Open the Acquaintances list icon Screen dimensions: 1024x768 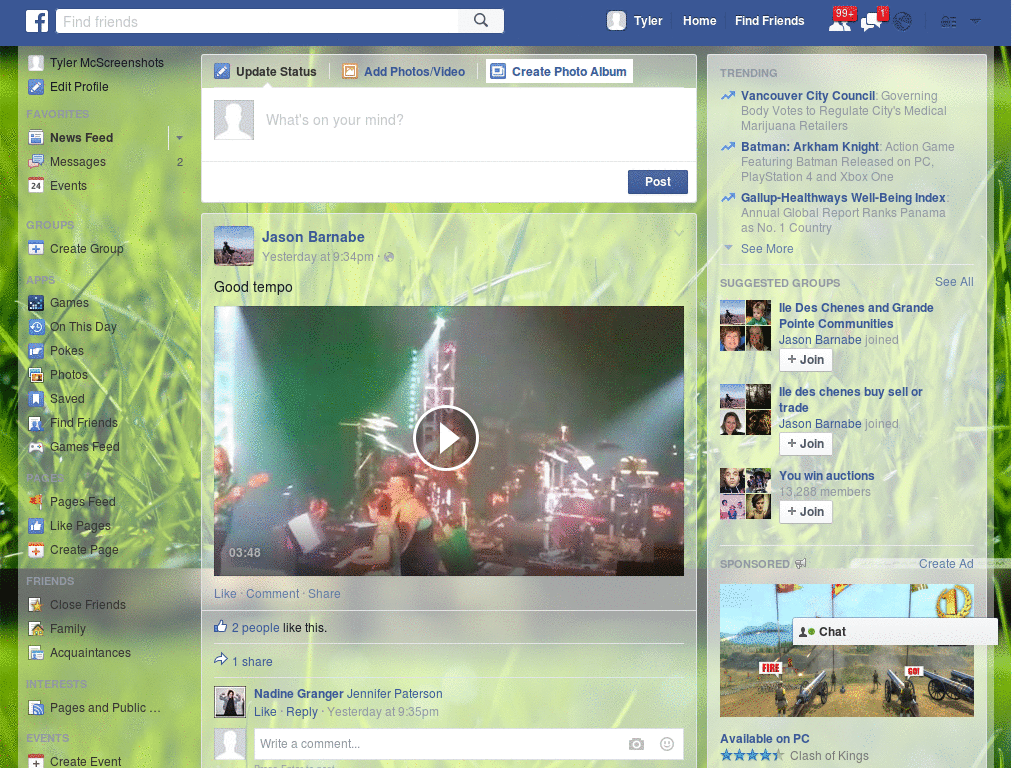[36, 653]
